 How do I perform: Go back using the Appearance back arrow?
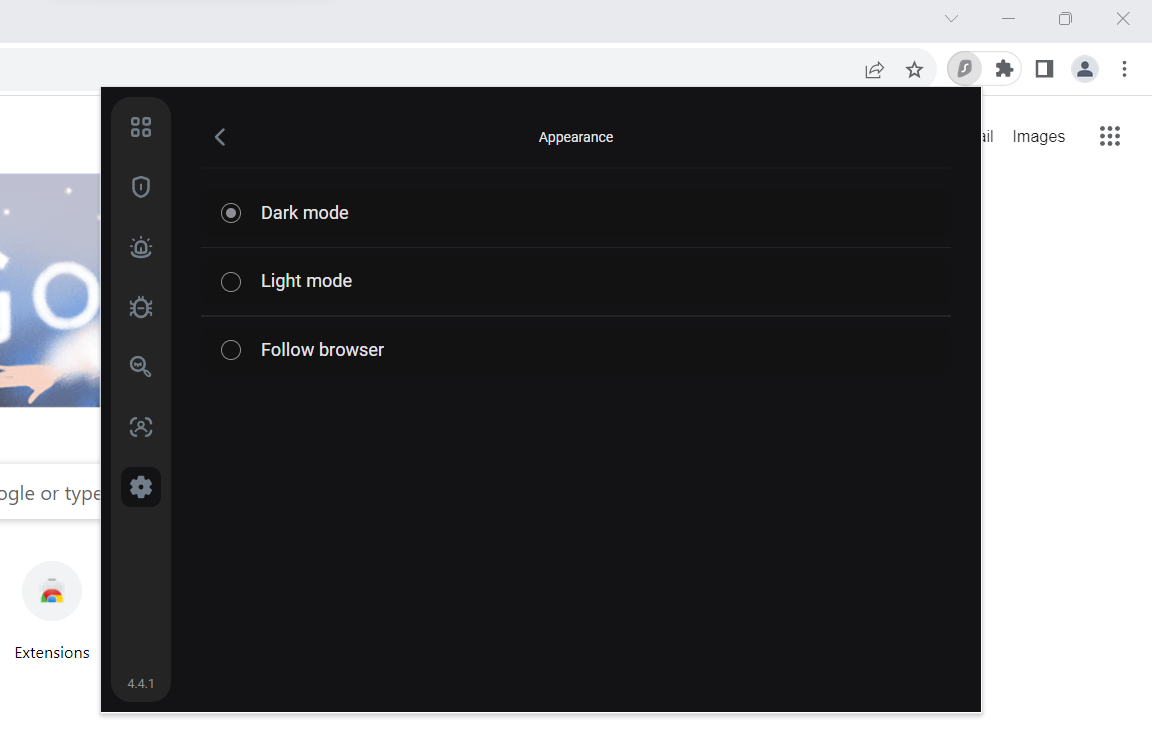[x=220, y=137]
